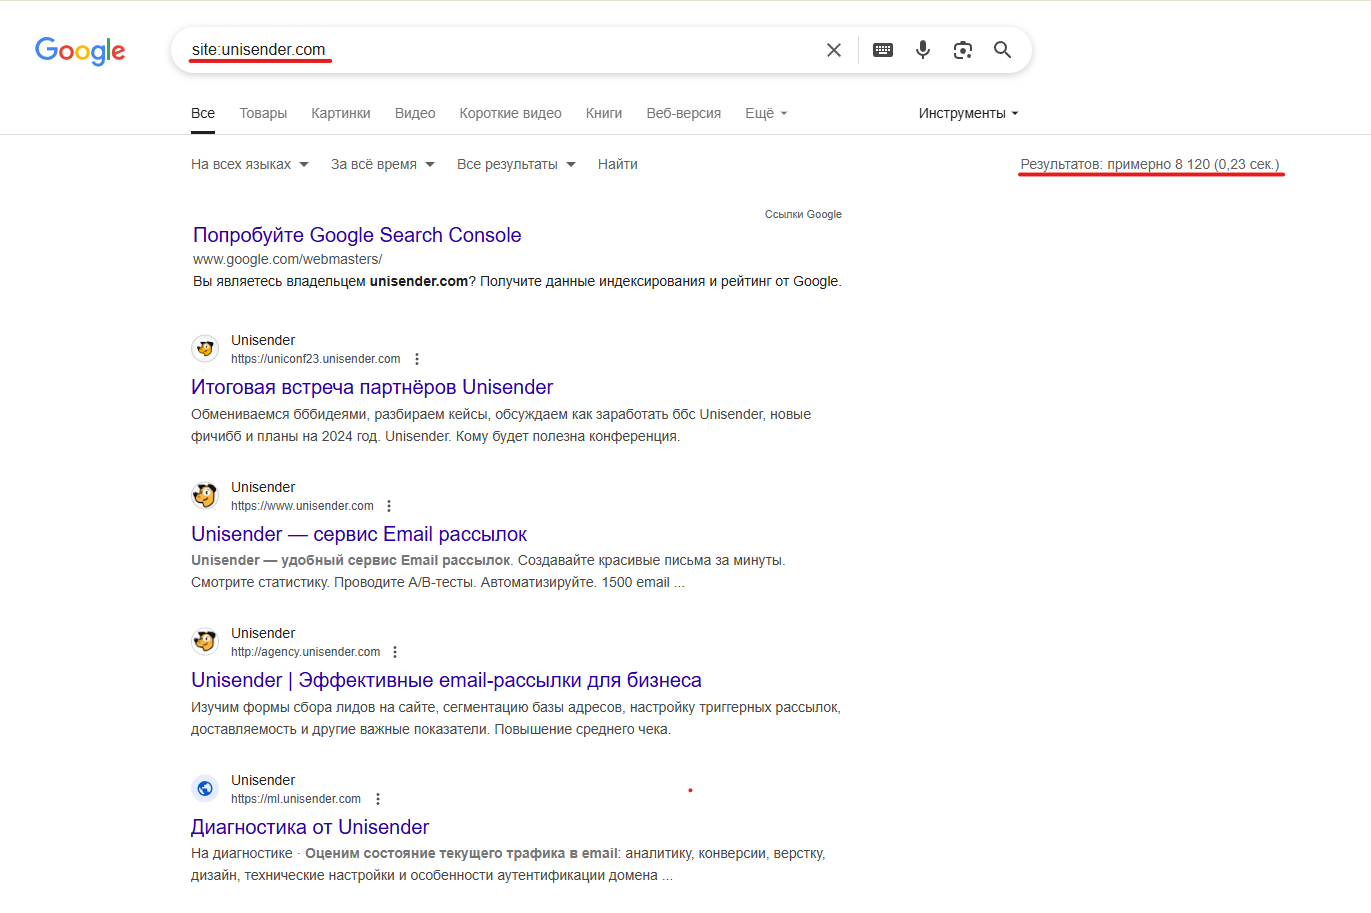Open Эффективные email-рассылки для бизнеса result
This screenshot has width=1371, height=913.
(446, 680)
